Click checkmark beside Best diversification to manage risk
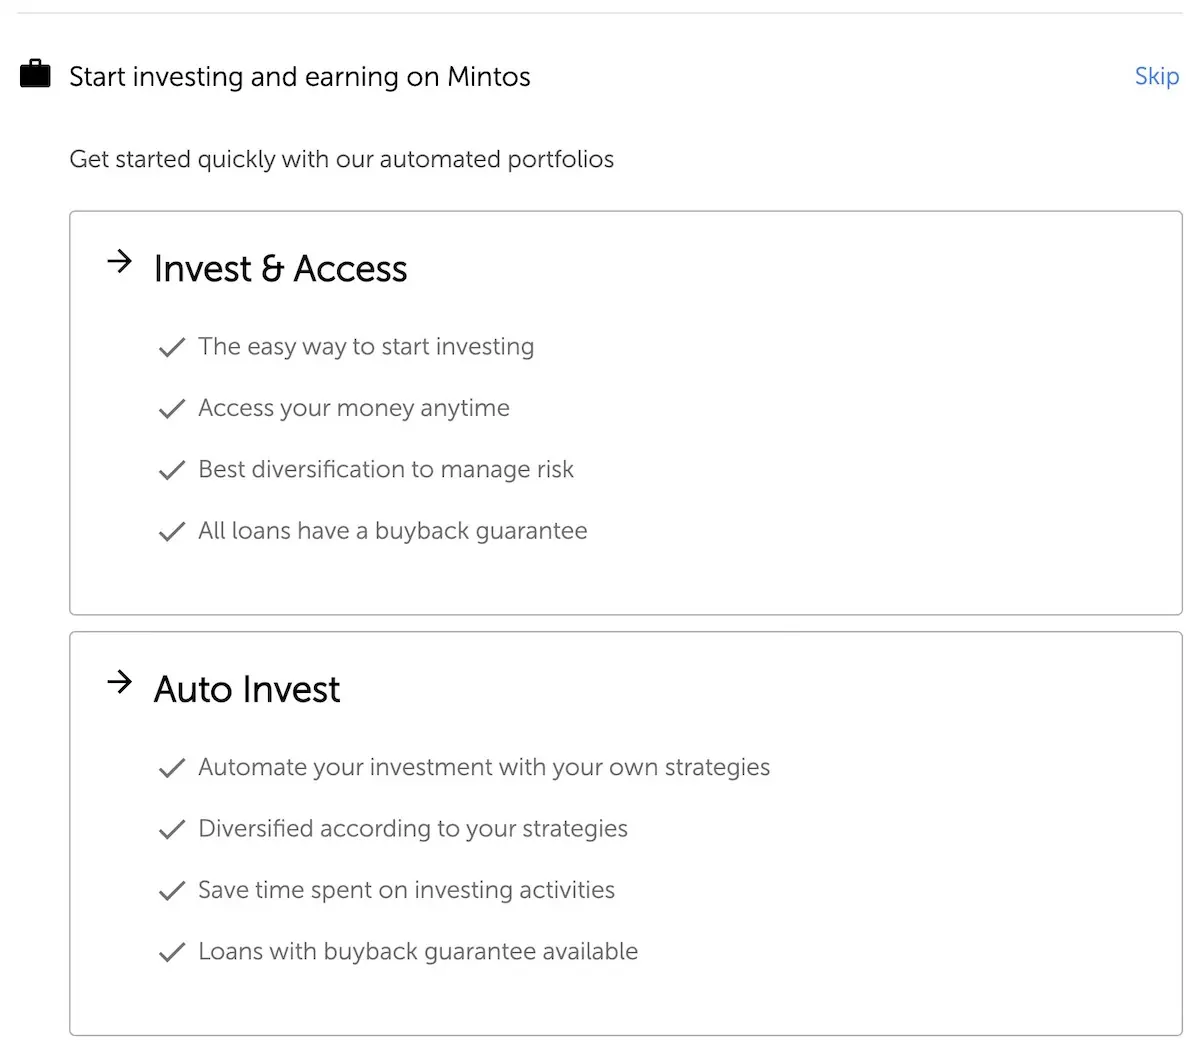1200x1047 pixels. click(x=172, y=470)
